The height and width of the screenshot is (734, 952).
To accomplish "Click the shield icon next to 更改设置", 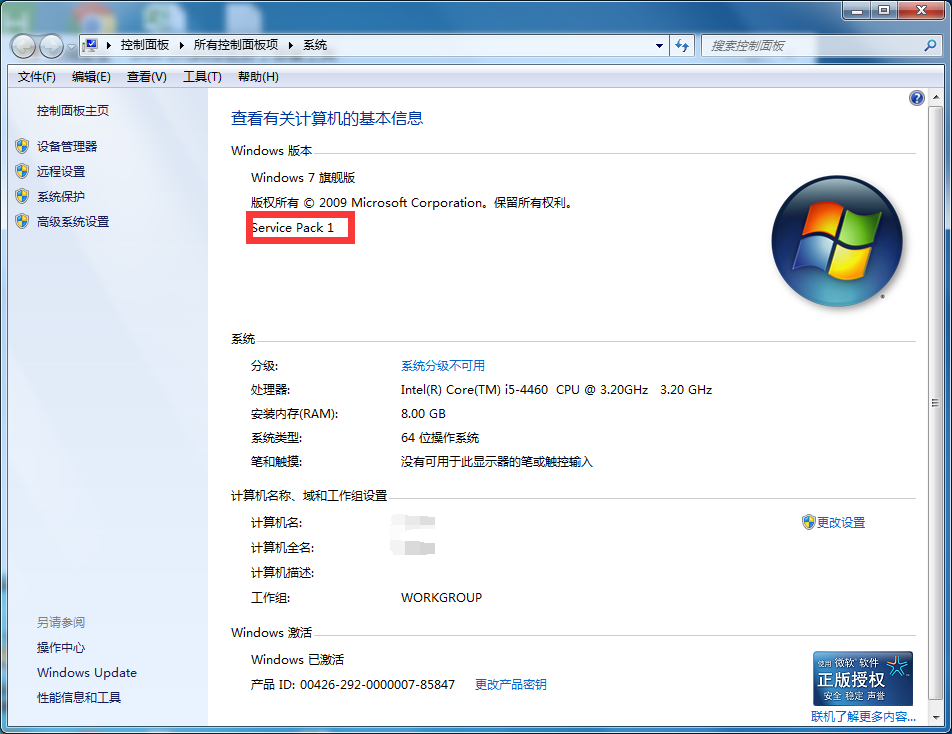I will [808, 522].
